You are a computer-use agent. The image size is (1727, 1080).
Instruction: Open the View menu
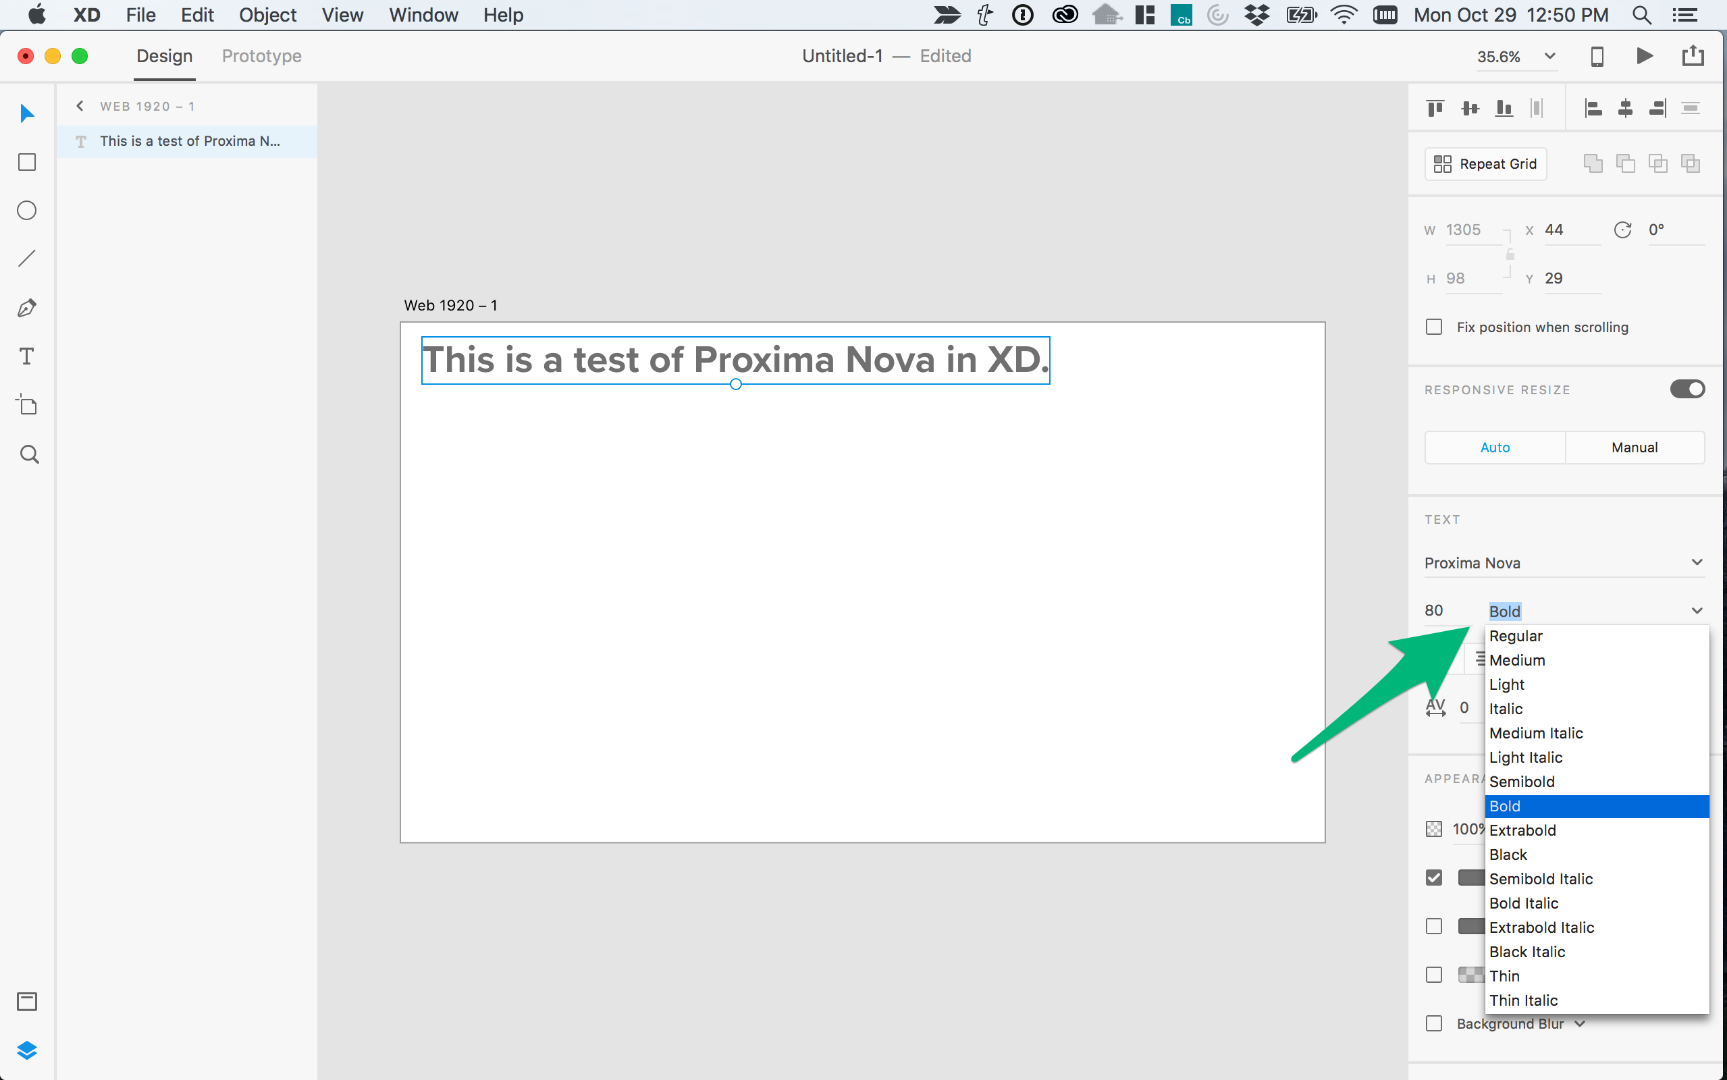[342, 15]
